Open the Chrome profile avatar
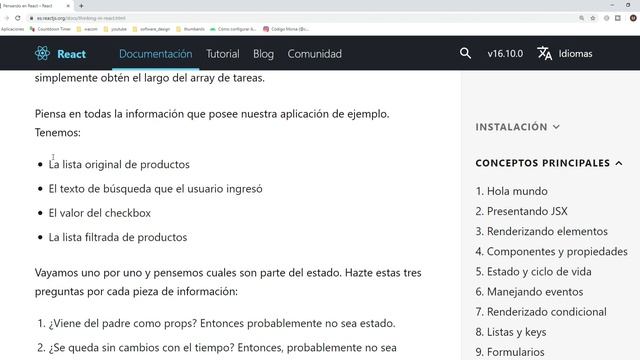Screen dimensions: 640x360 pos(633,18)
